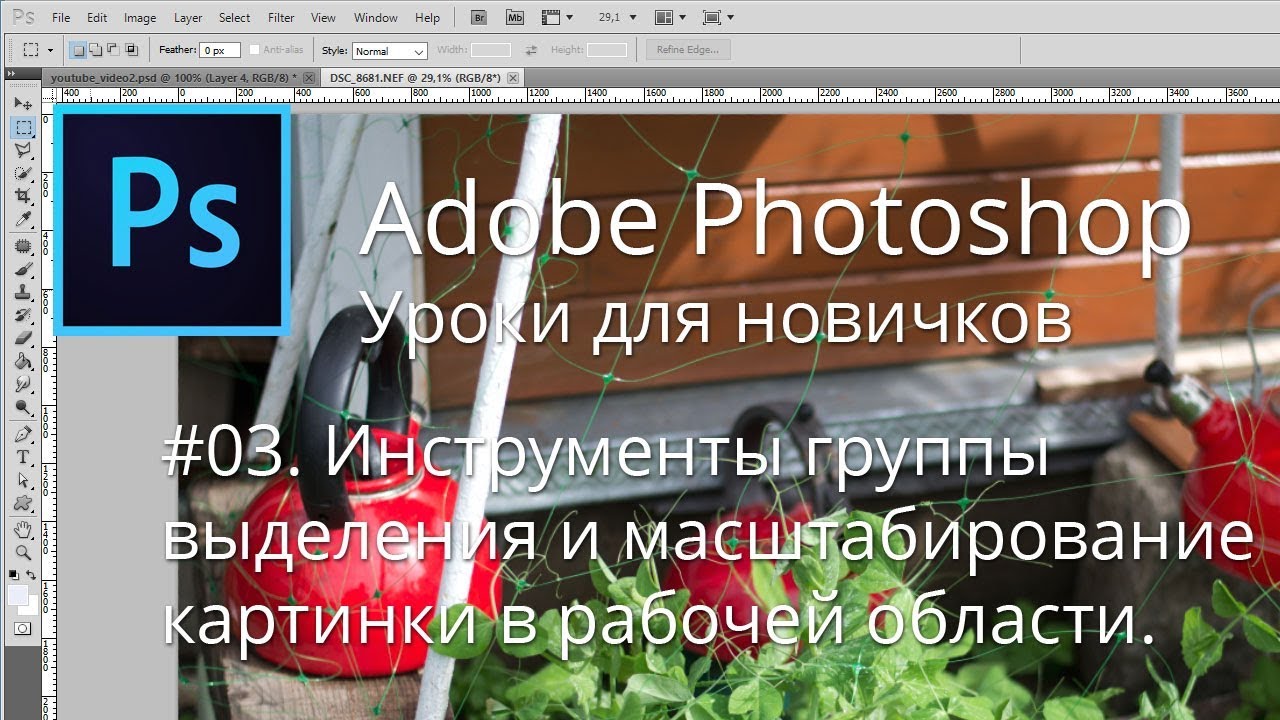The height and width of the screenshot is (720, 1280).
Task: Select the Hand tool
Action: pyautogui.click(x=22, y=529)
